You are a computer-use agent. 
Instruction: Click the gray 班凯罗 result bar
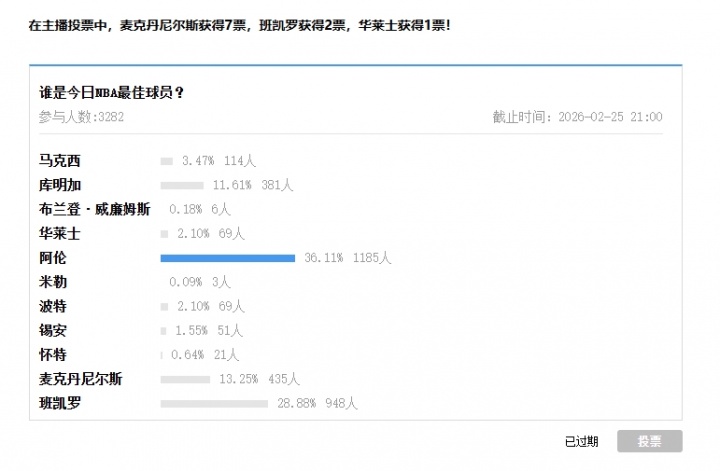[214, 404]
